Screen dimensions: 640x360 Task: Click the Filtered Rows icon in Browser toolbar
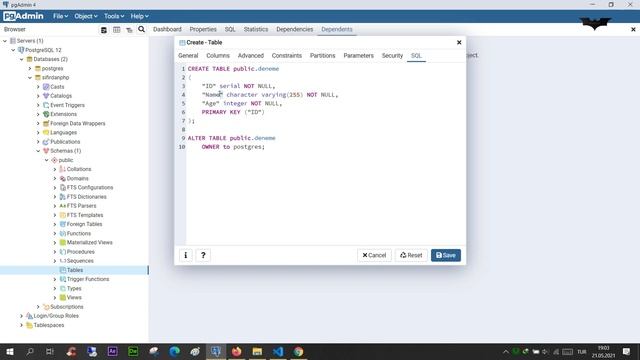pos(129,30)
